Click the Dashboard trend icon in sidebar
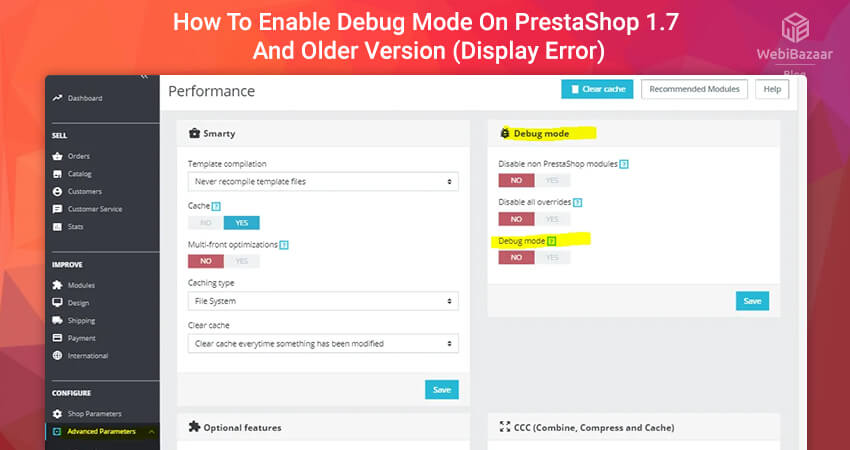This screenshot has height=450, width=850. pos(57,98)
